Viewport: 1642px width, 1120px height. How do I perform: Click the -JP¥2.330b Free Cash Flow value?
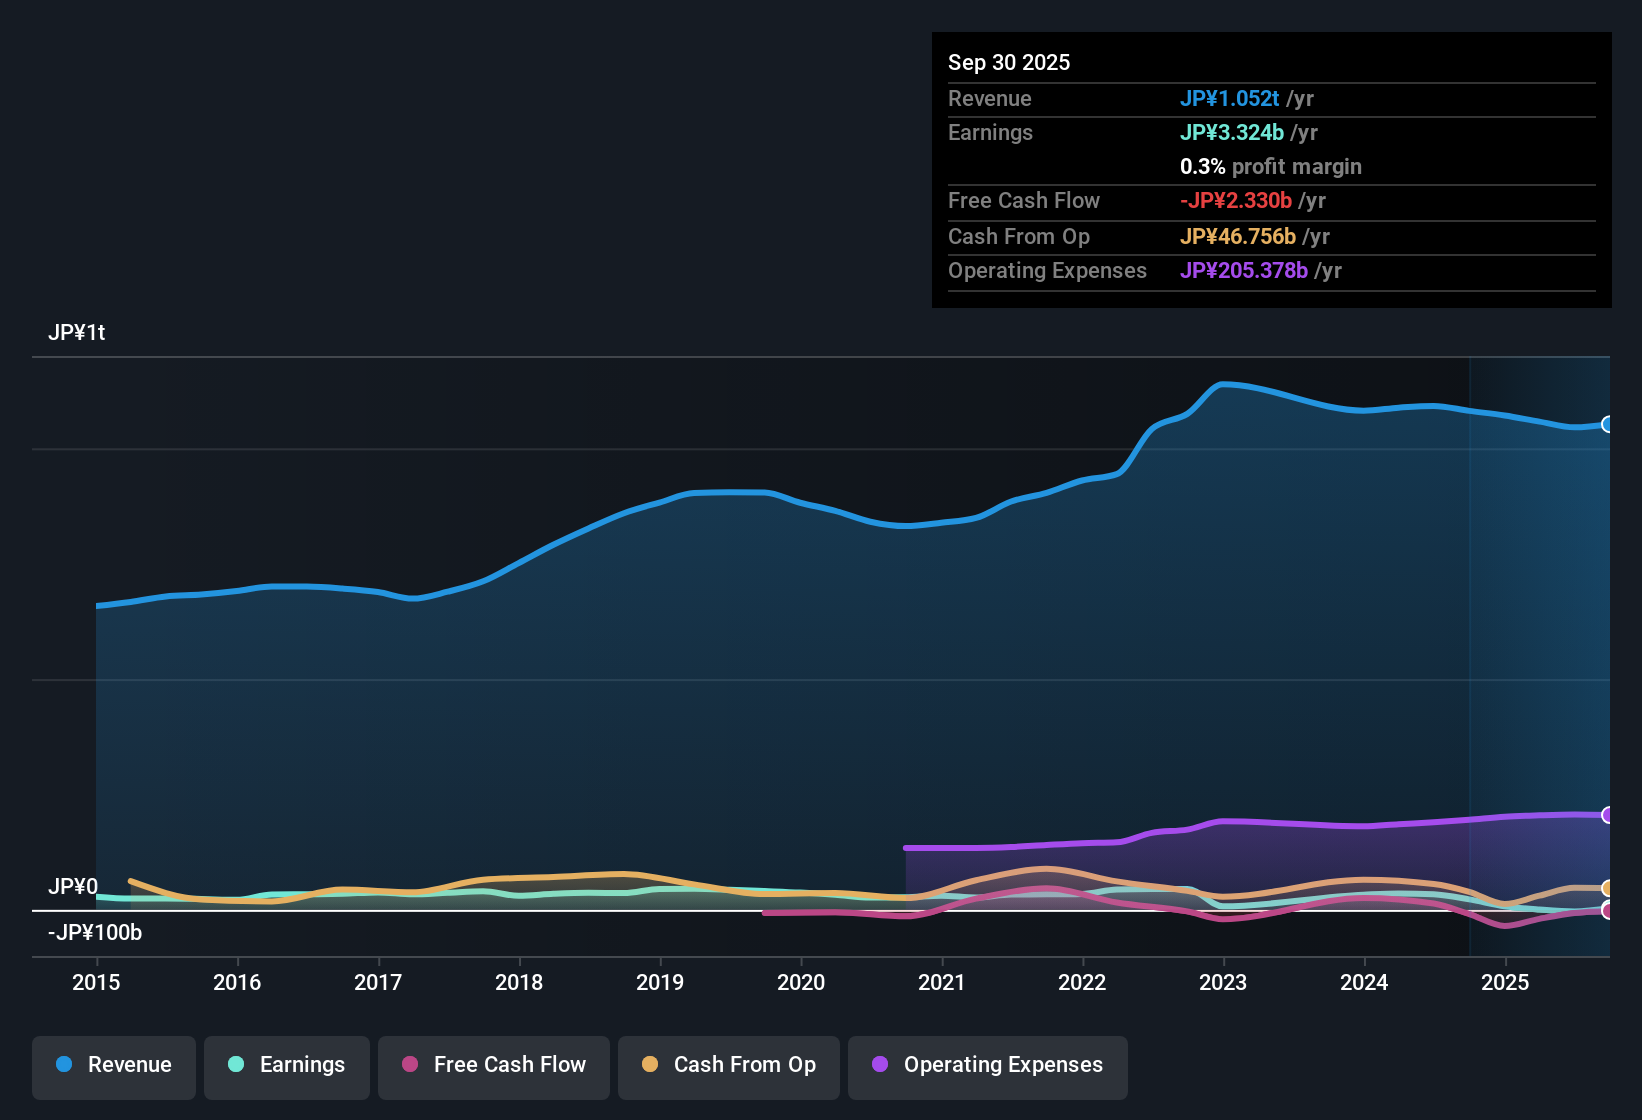pos(1238,200)
